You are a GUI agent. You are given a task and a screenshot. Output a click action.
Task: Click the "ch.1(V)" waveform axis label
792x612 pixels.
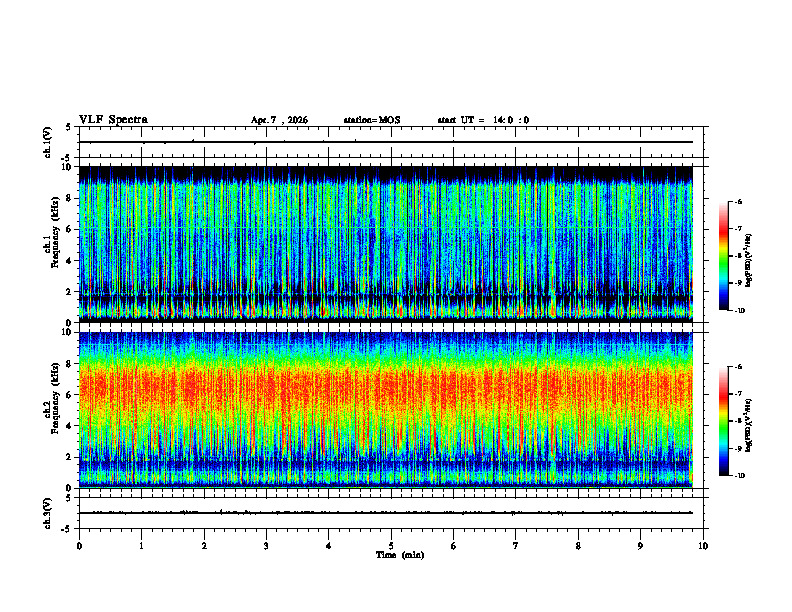tap(48, 142)
